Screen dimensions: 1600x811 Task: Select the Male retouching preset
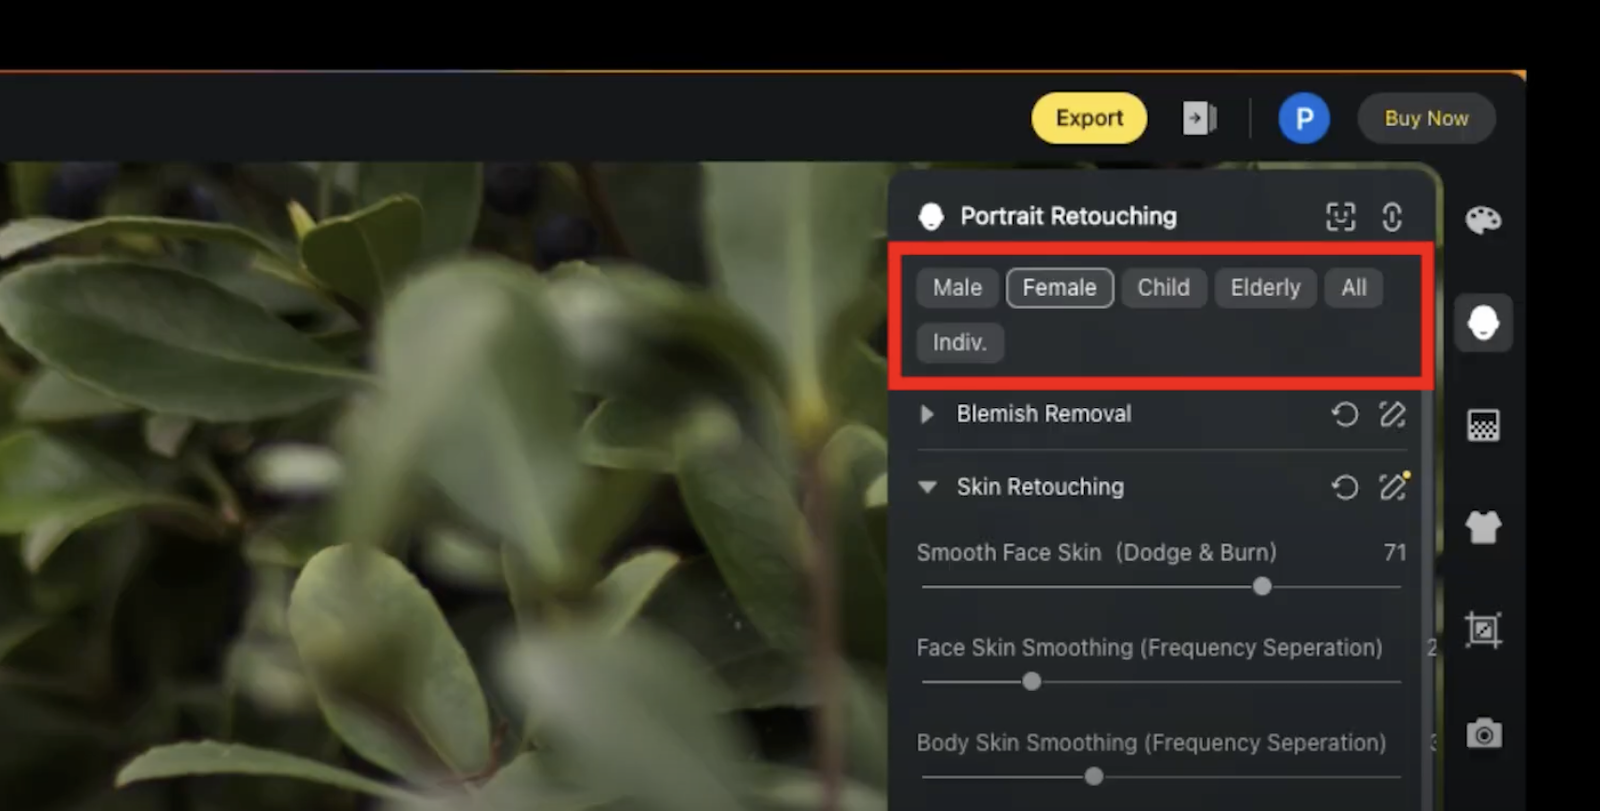click(956, 287)
